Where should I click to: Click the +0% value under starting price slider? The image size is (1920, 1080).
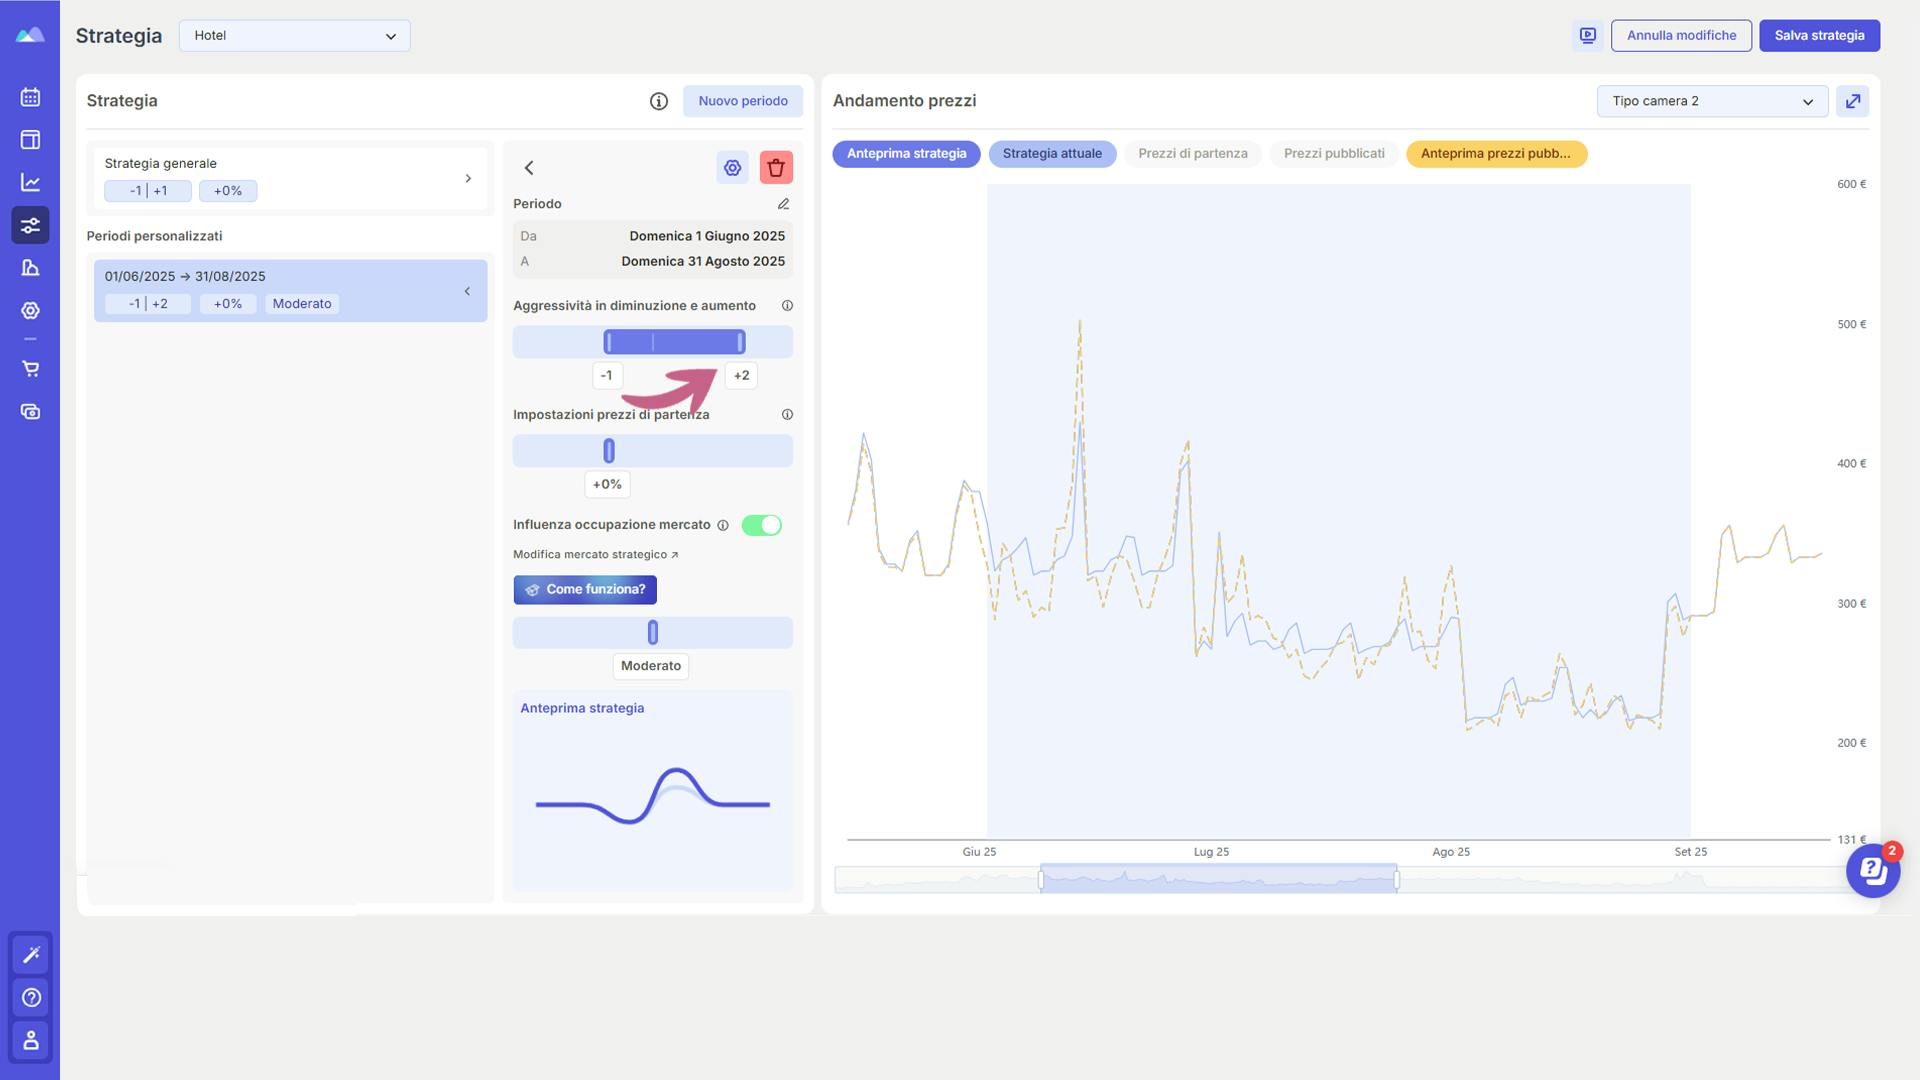(x=607, y=485)
